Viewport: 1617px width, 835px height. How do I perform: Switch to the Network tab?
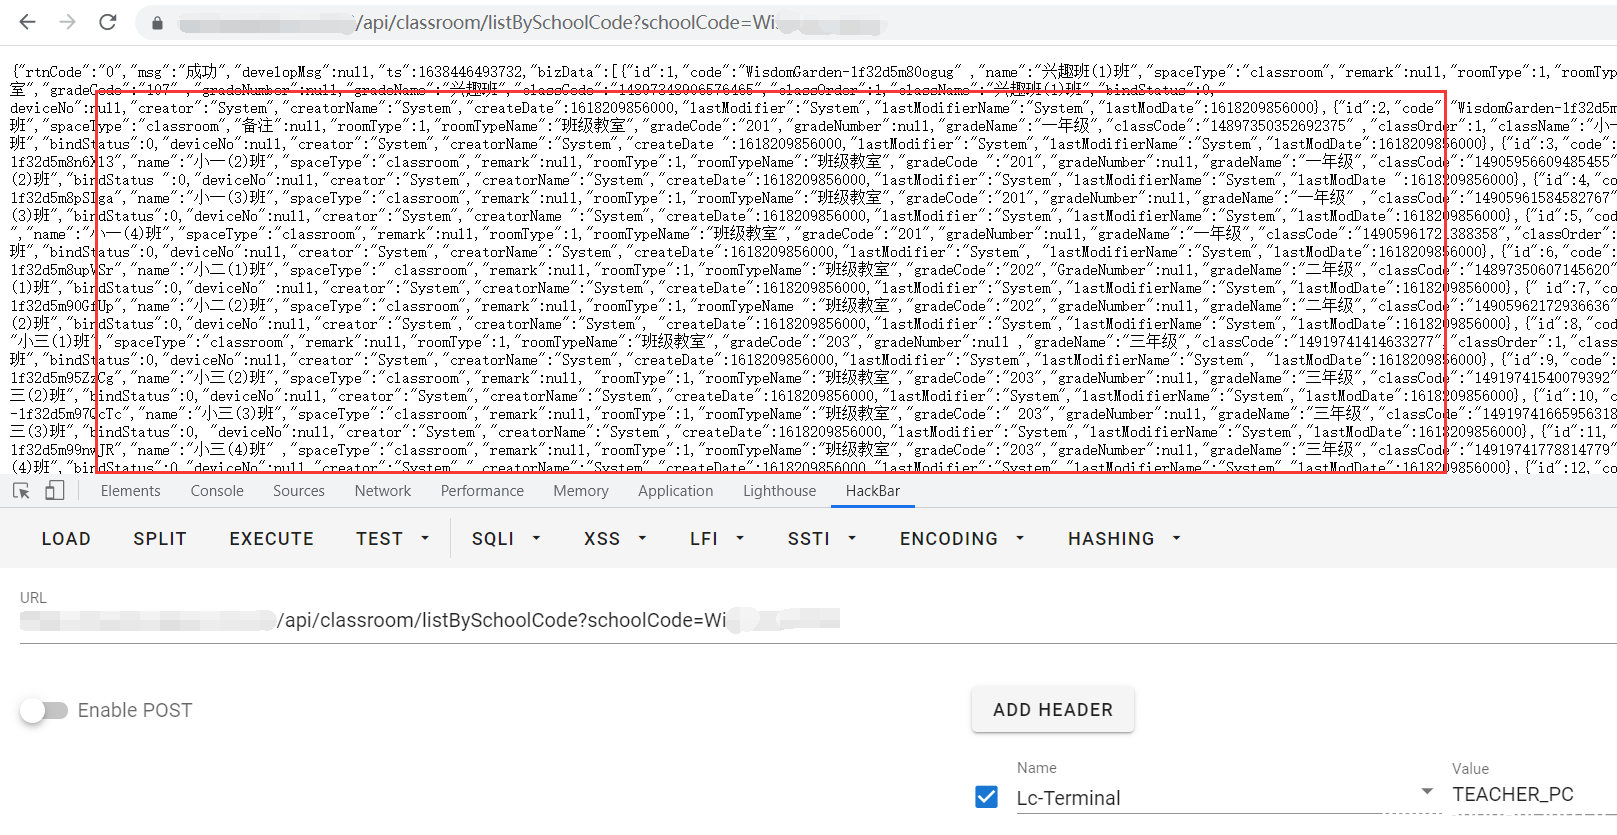coord(382,491)
